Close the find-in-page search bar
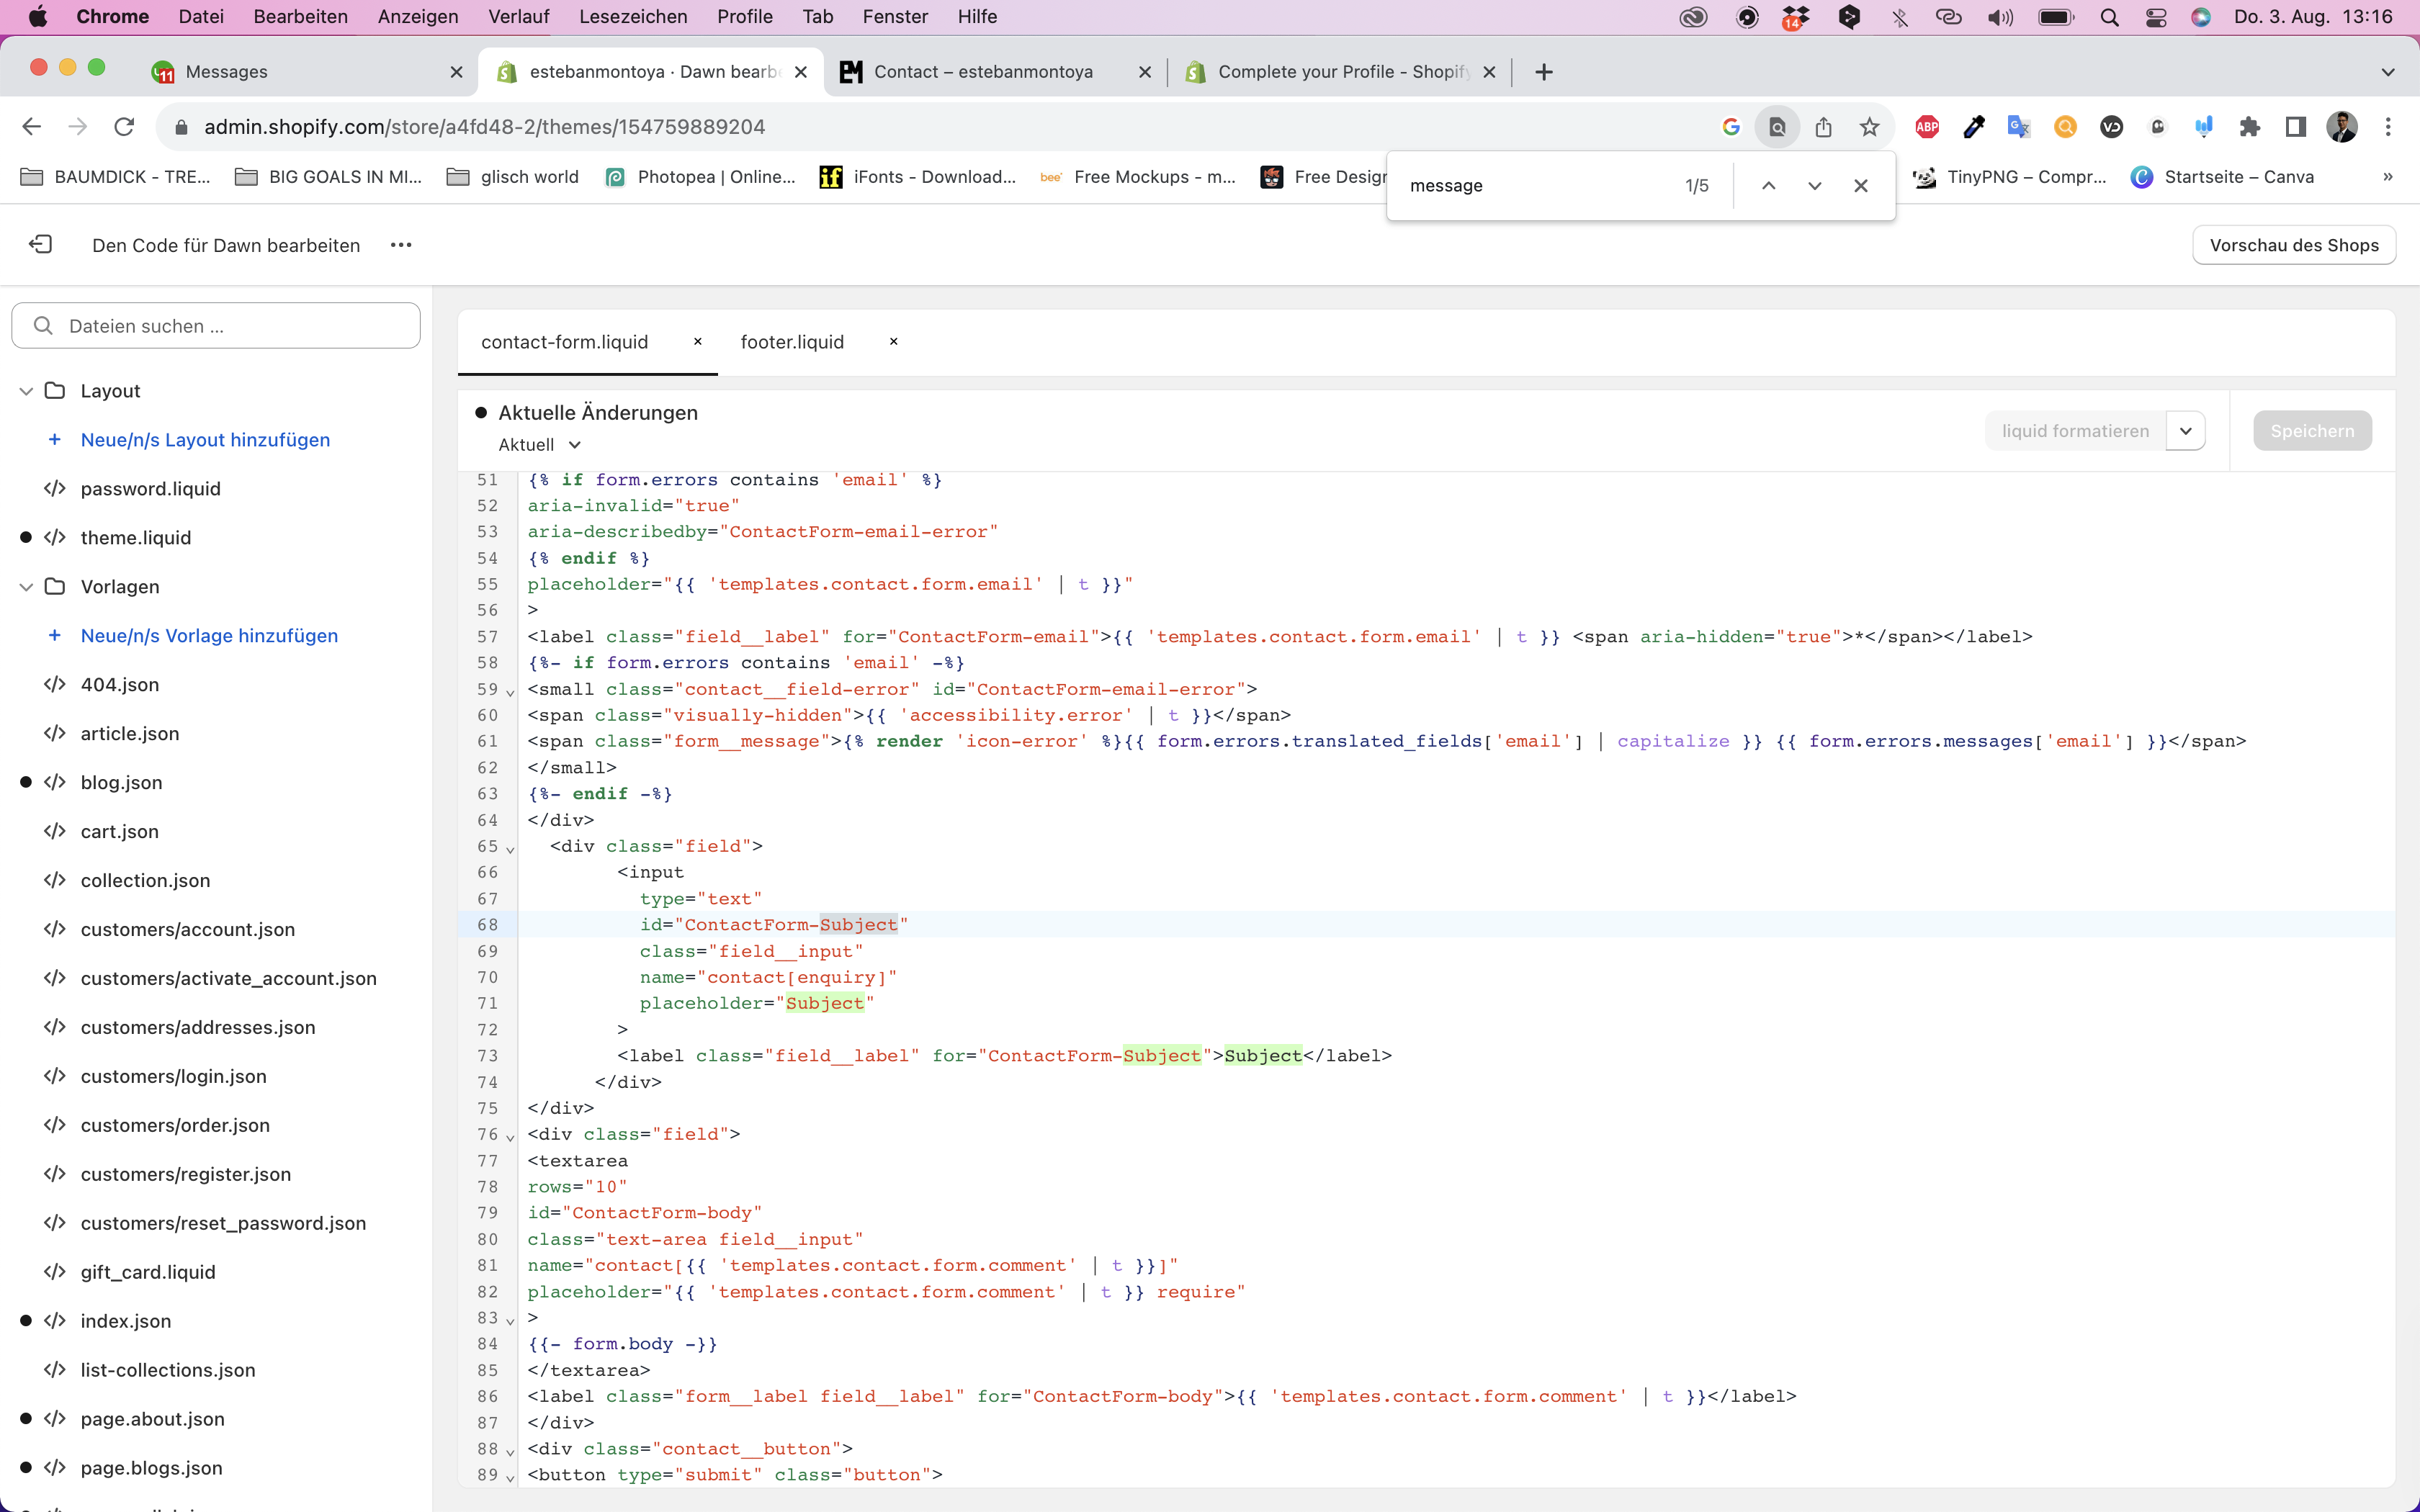This screenshot has width=2420, height=1512. (x=1860, y=186)
